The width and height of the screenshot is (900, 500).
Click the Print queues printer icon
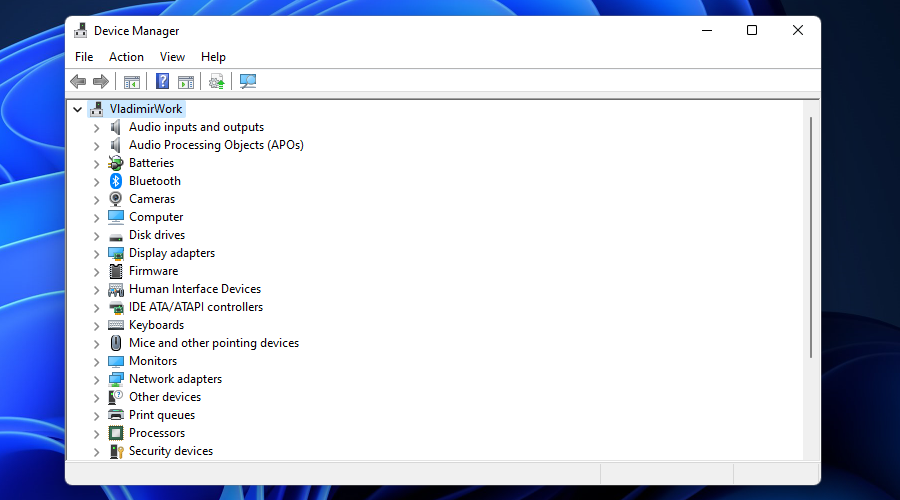(x=116, y=415)
